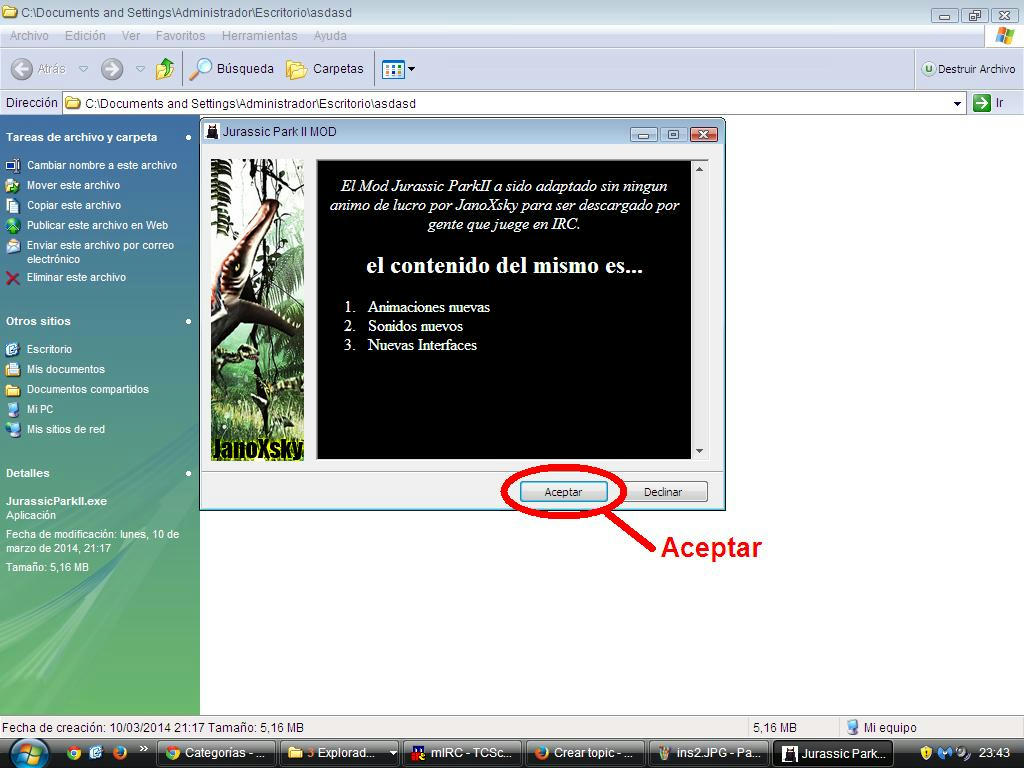
Task: Click the red X delete icon
Action: click(x=12, y=278)
